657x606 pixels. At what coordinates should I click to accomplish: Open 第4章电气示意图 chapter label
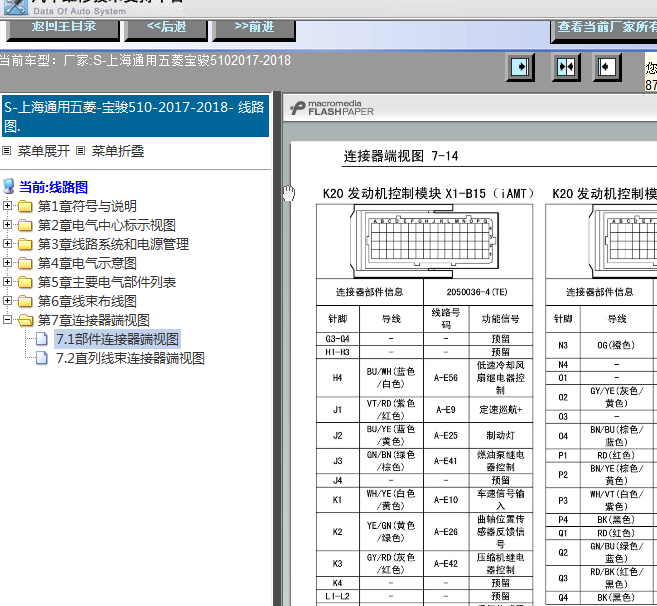[x=87, y=263]
